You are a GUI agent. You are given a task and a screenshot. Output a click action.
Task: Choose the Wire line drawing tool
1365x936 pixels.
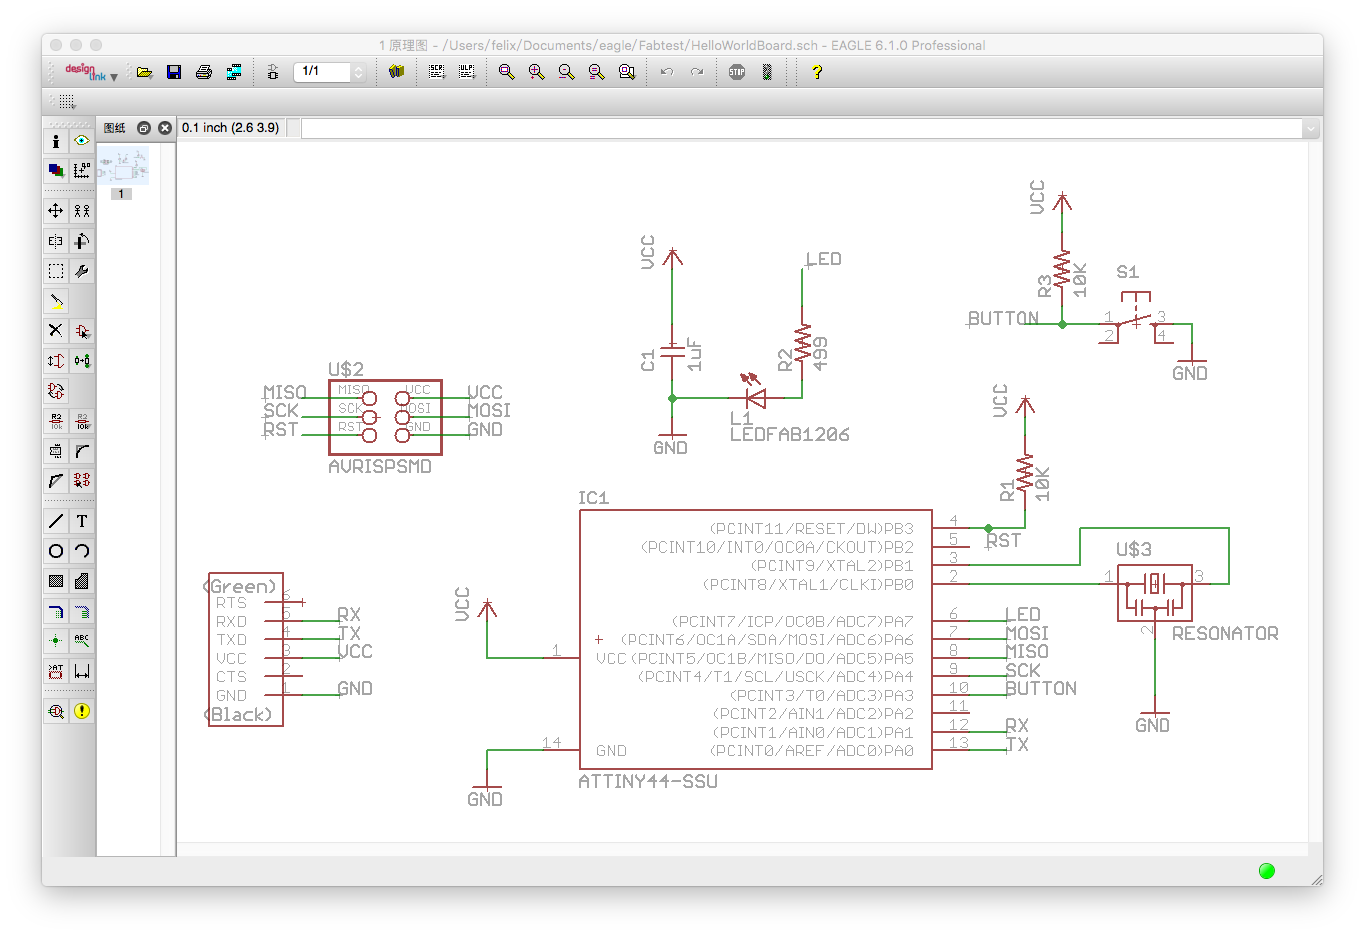click(56, 521)
